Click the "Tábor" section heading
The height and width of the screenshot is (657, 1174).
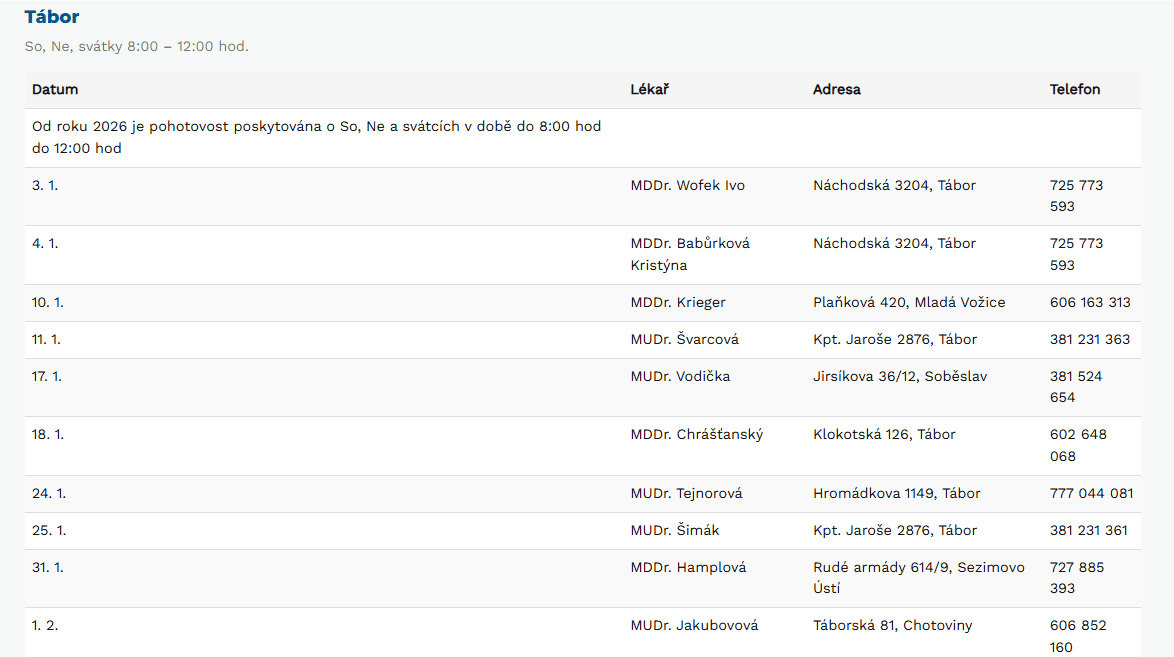click(x=52, y=17)
